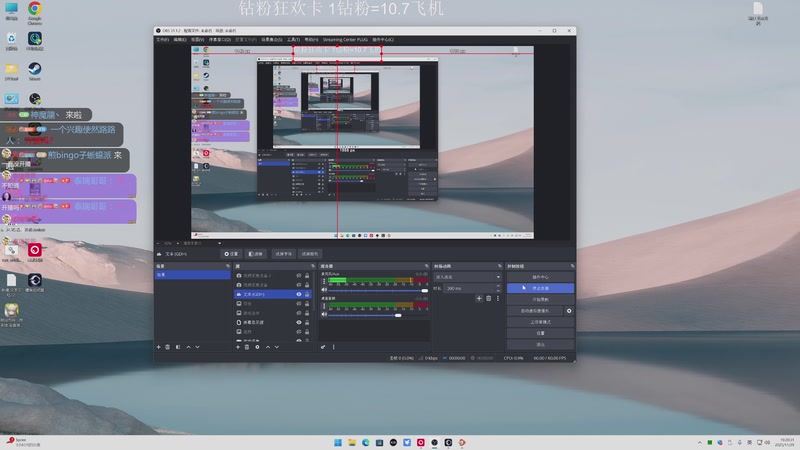Open Windows Start button on taskbar
Viewport: 800px width, 450px height.
338,442
